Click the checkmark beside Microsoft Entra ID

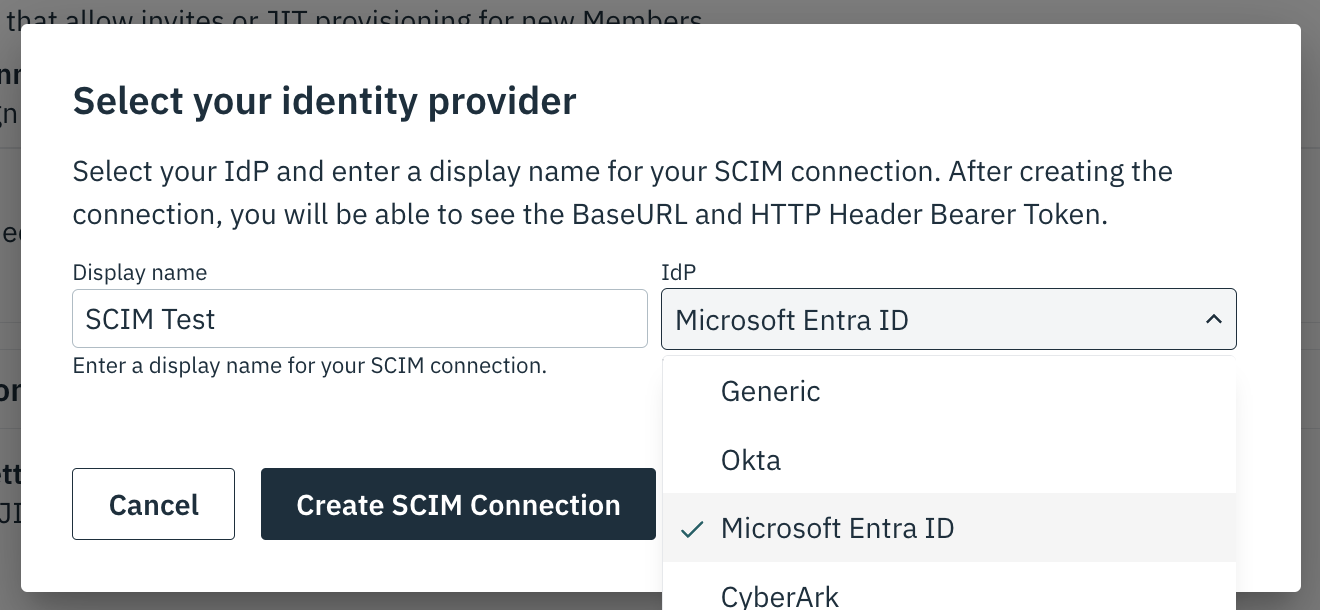[x=691, y=529]
